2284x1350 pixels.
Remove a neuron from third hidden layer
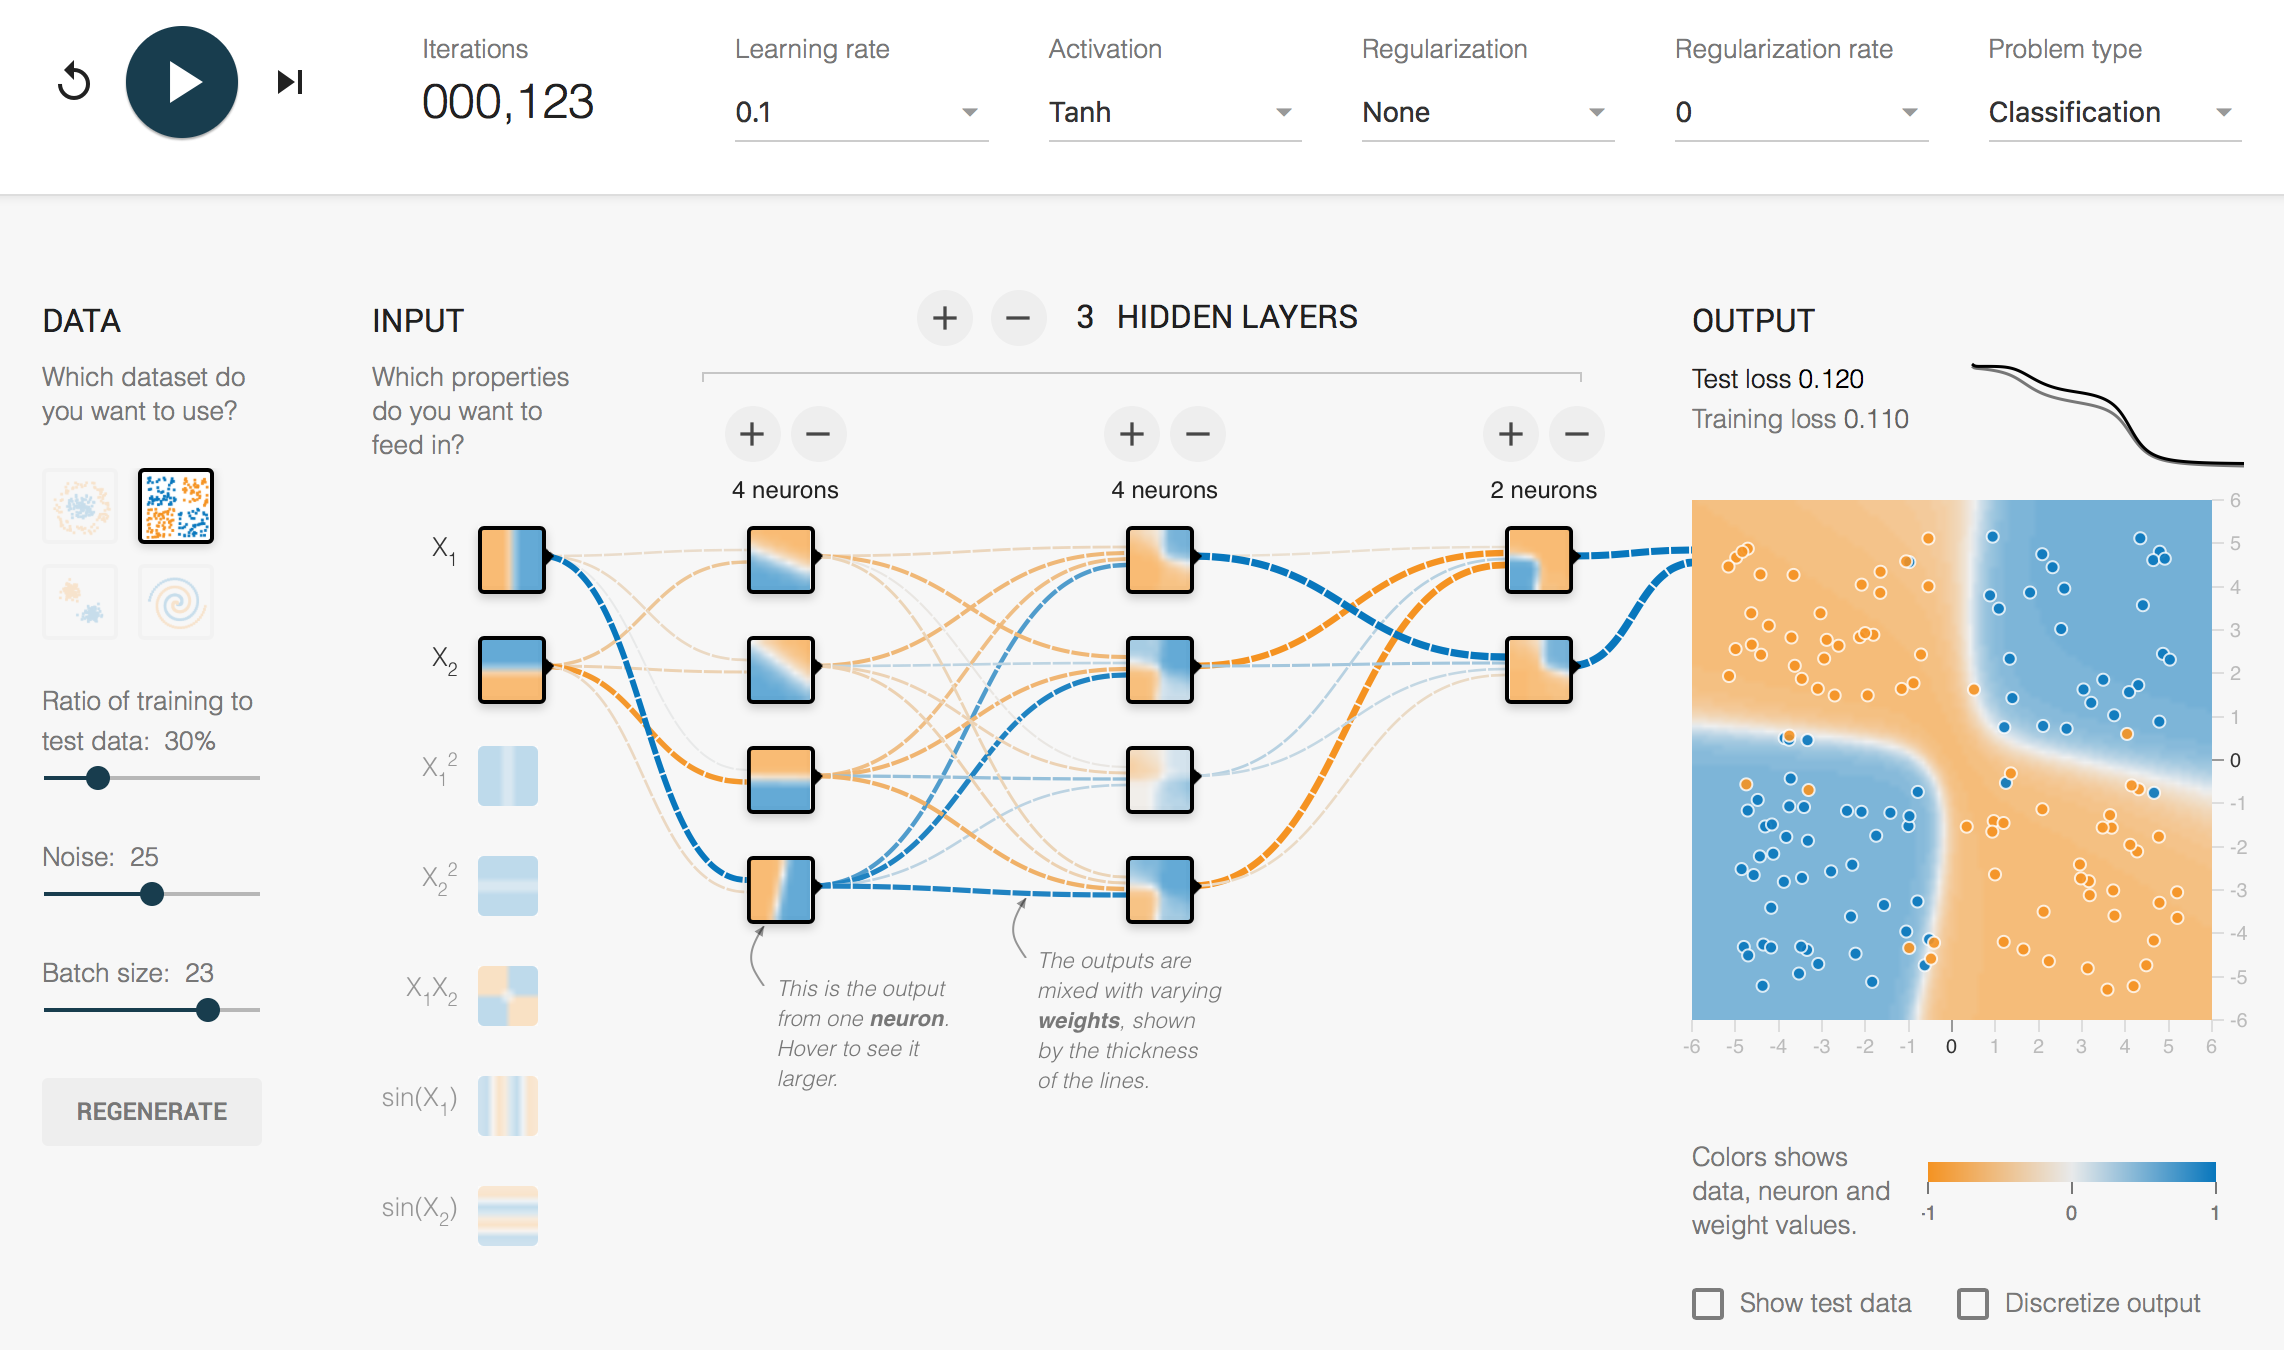pyautogui.click(x=1576, y=434)
